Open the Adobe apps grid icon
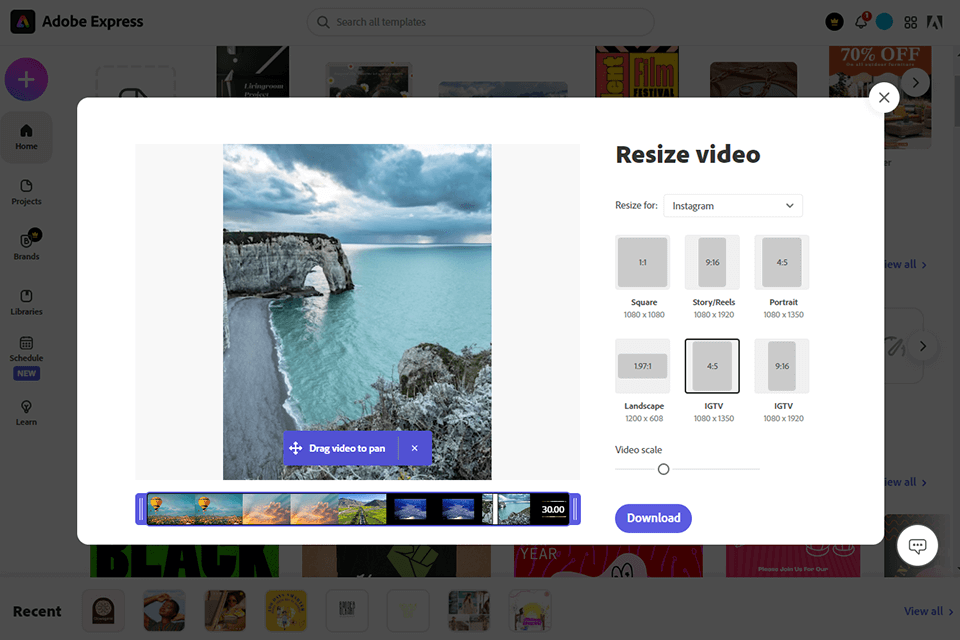 (x=911, y=21)
